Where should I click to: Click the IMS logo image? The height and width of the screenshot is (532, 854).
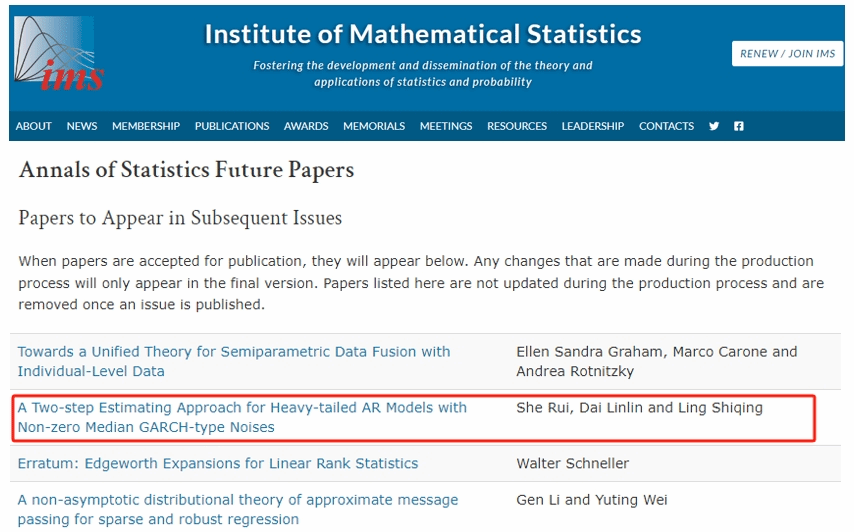[x=59, y=53]
